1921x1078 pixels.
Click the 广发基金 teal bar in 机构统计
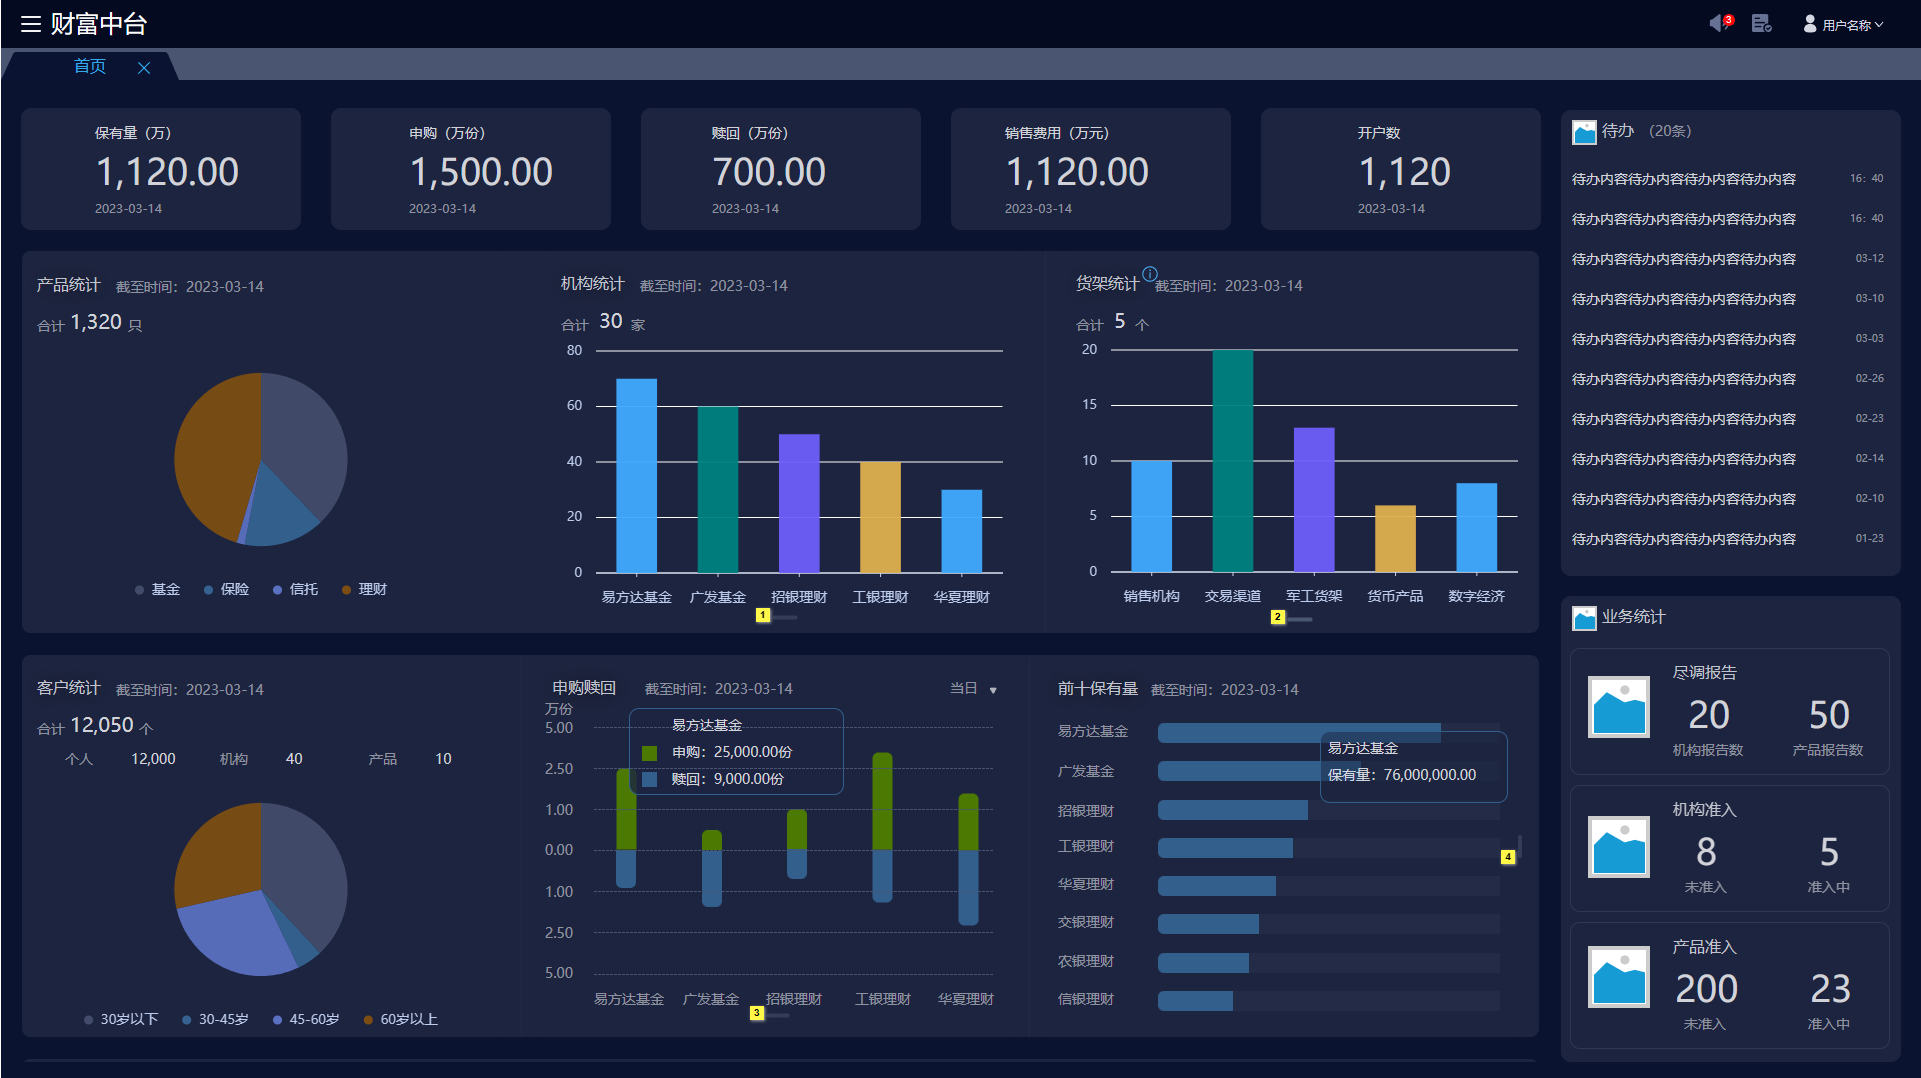pos(718,489)
